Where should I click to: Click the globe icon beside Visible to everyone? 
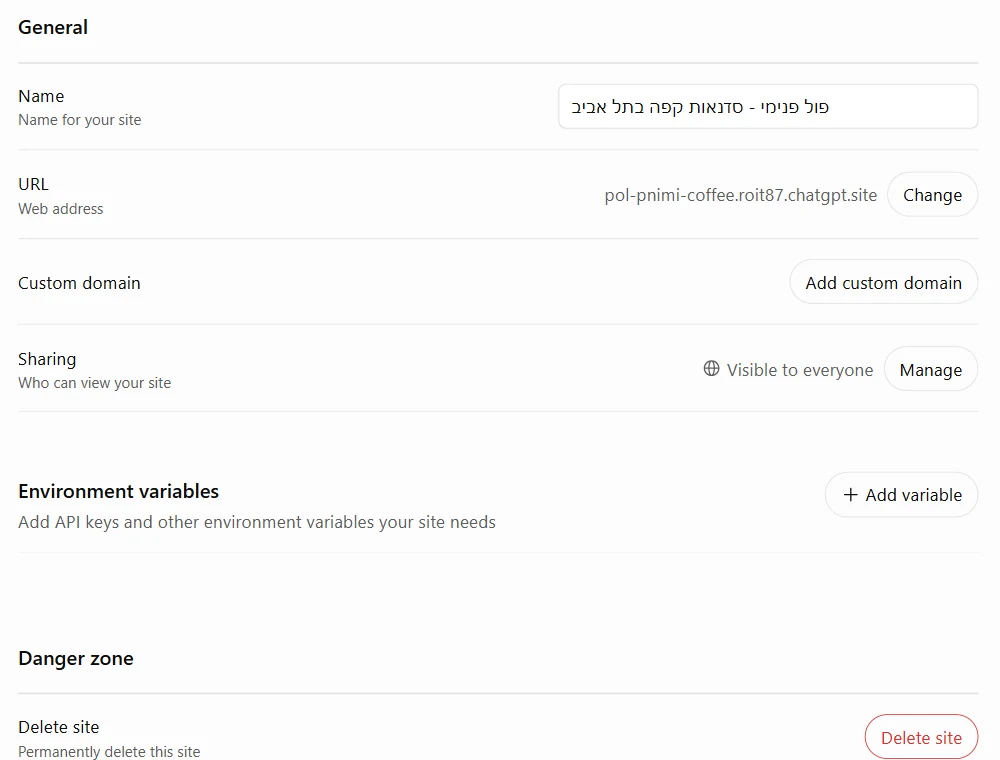[711, 369]
